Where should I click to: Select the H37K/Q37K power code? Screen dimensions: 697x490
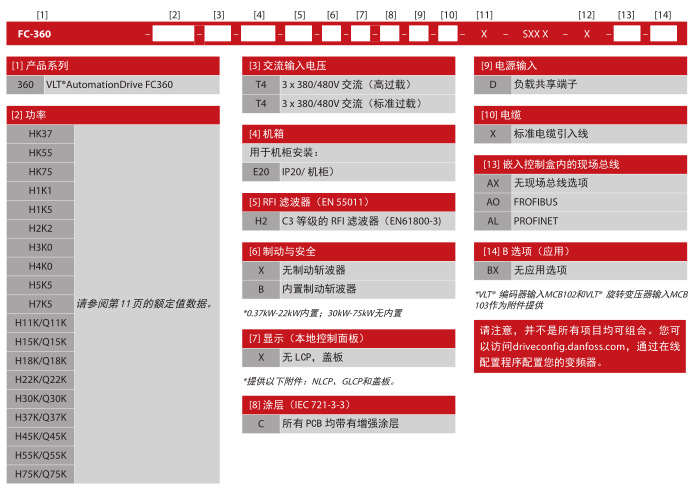[x=40, y=418]
